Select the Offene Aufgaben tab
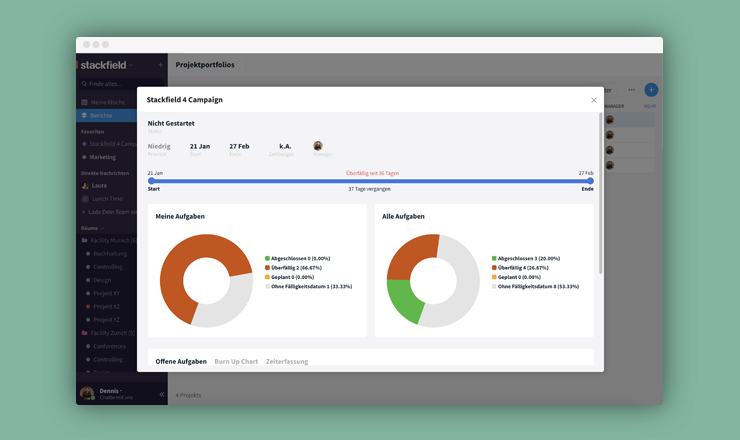This screenshot has height=440, width=740. click(x=181, y=361)
